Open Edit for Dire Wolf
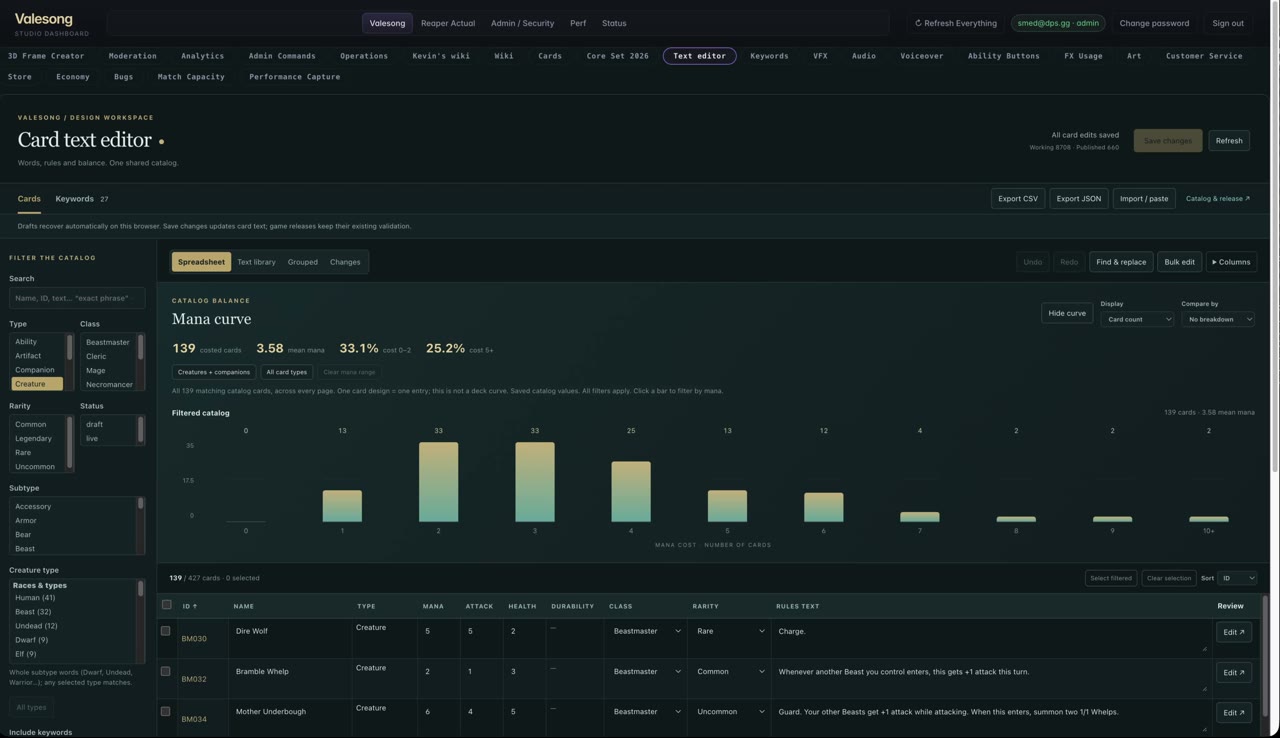The width and height of the screenshot is (1280, 738). click(x=1234, y=632)
